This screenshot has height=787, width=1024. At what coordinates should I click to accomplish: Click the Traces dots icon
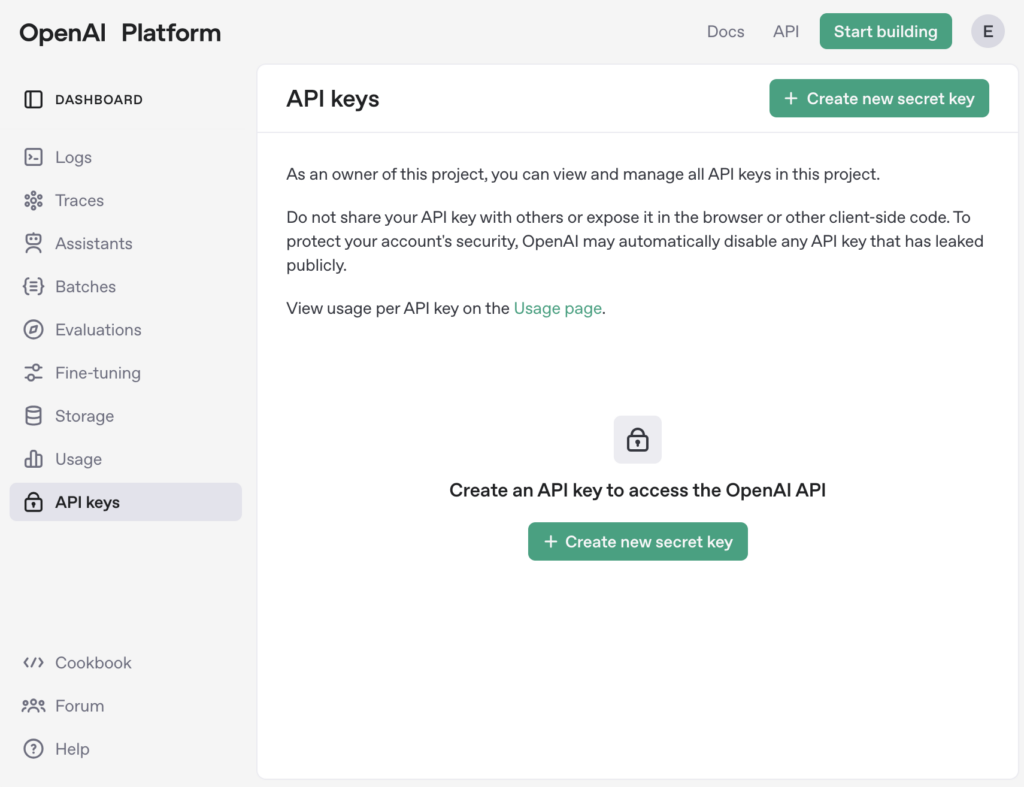(x=33, y=201)
